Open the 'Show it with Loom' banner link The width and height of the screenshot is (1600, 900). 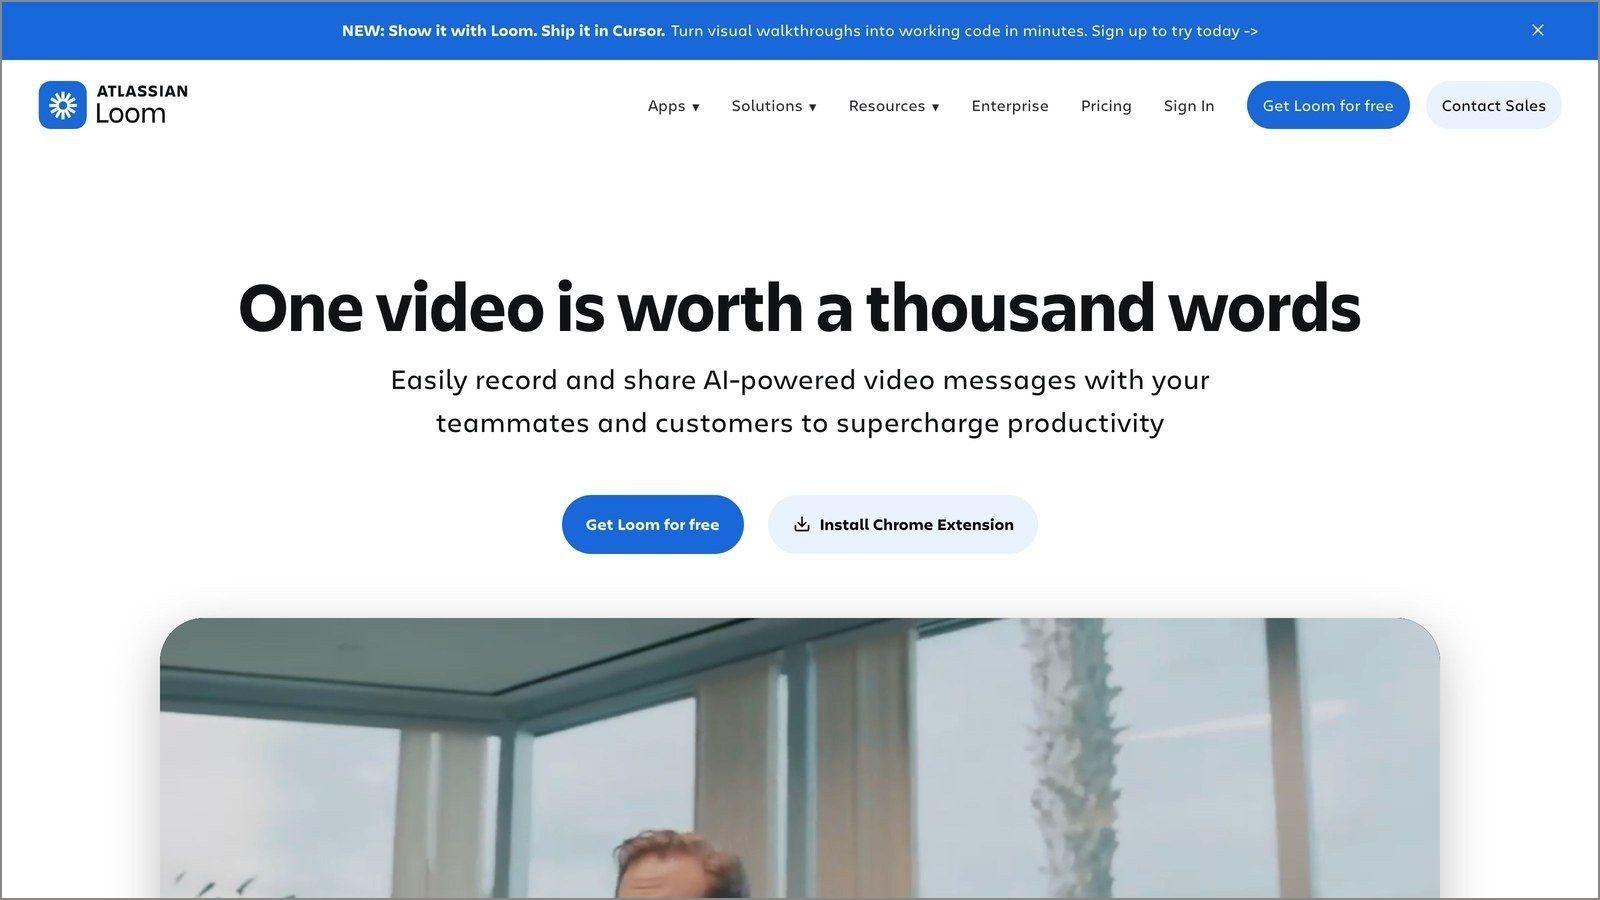coord(800,31)
